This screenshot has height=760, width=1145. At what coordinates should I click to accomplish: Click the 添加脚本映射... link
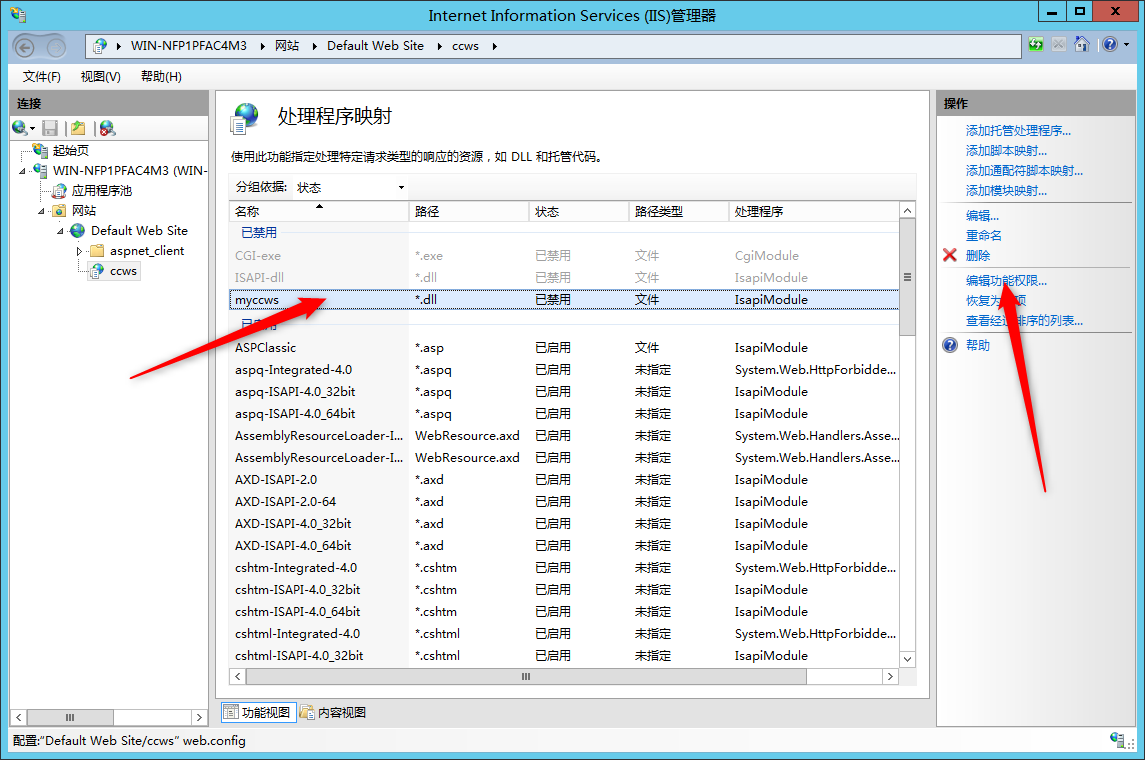tap(1006, 150)
